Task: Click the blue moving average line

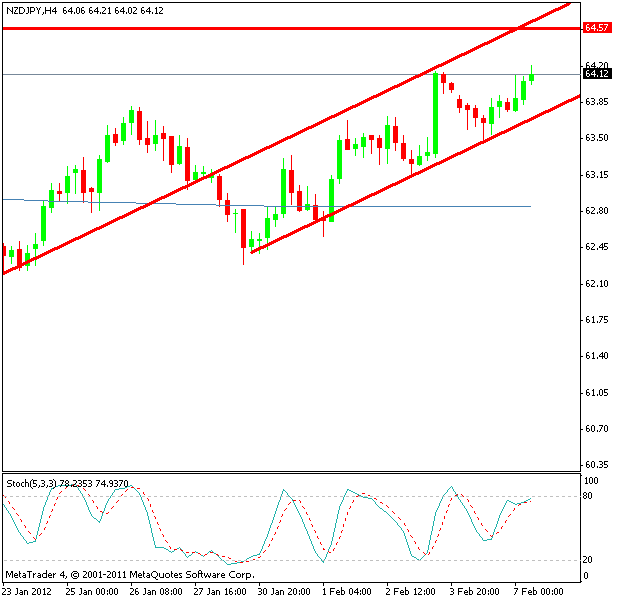Action: tap(267, 204)
